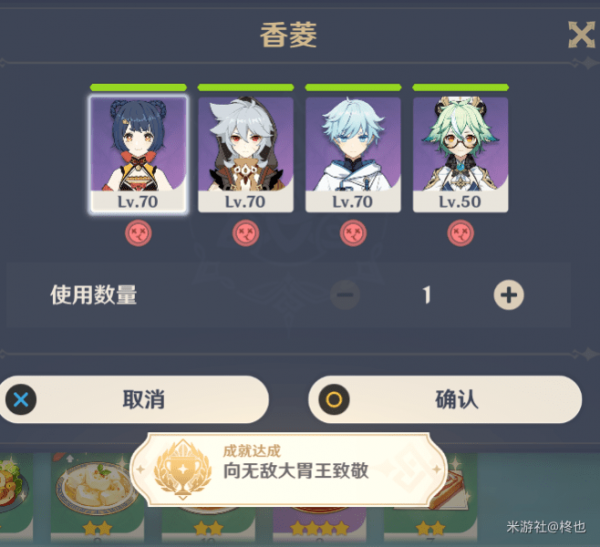Image resolution: width=600 pixels, height=547 pixels.
Task: Click Sucrose's green HP bar
Action: [460, 87]
